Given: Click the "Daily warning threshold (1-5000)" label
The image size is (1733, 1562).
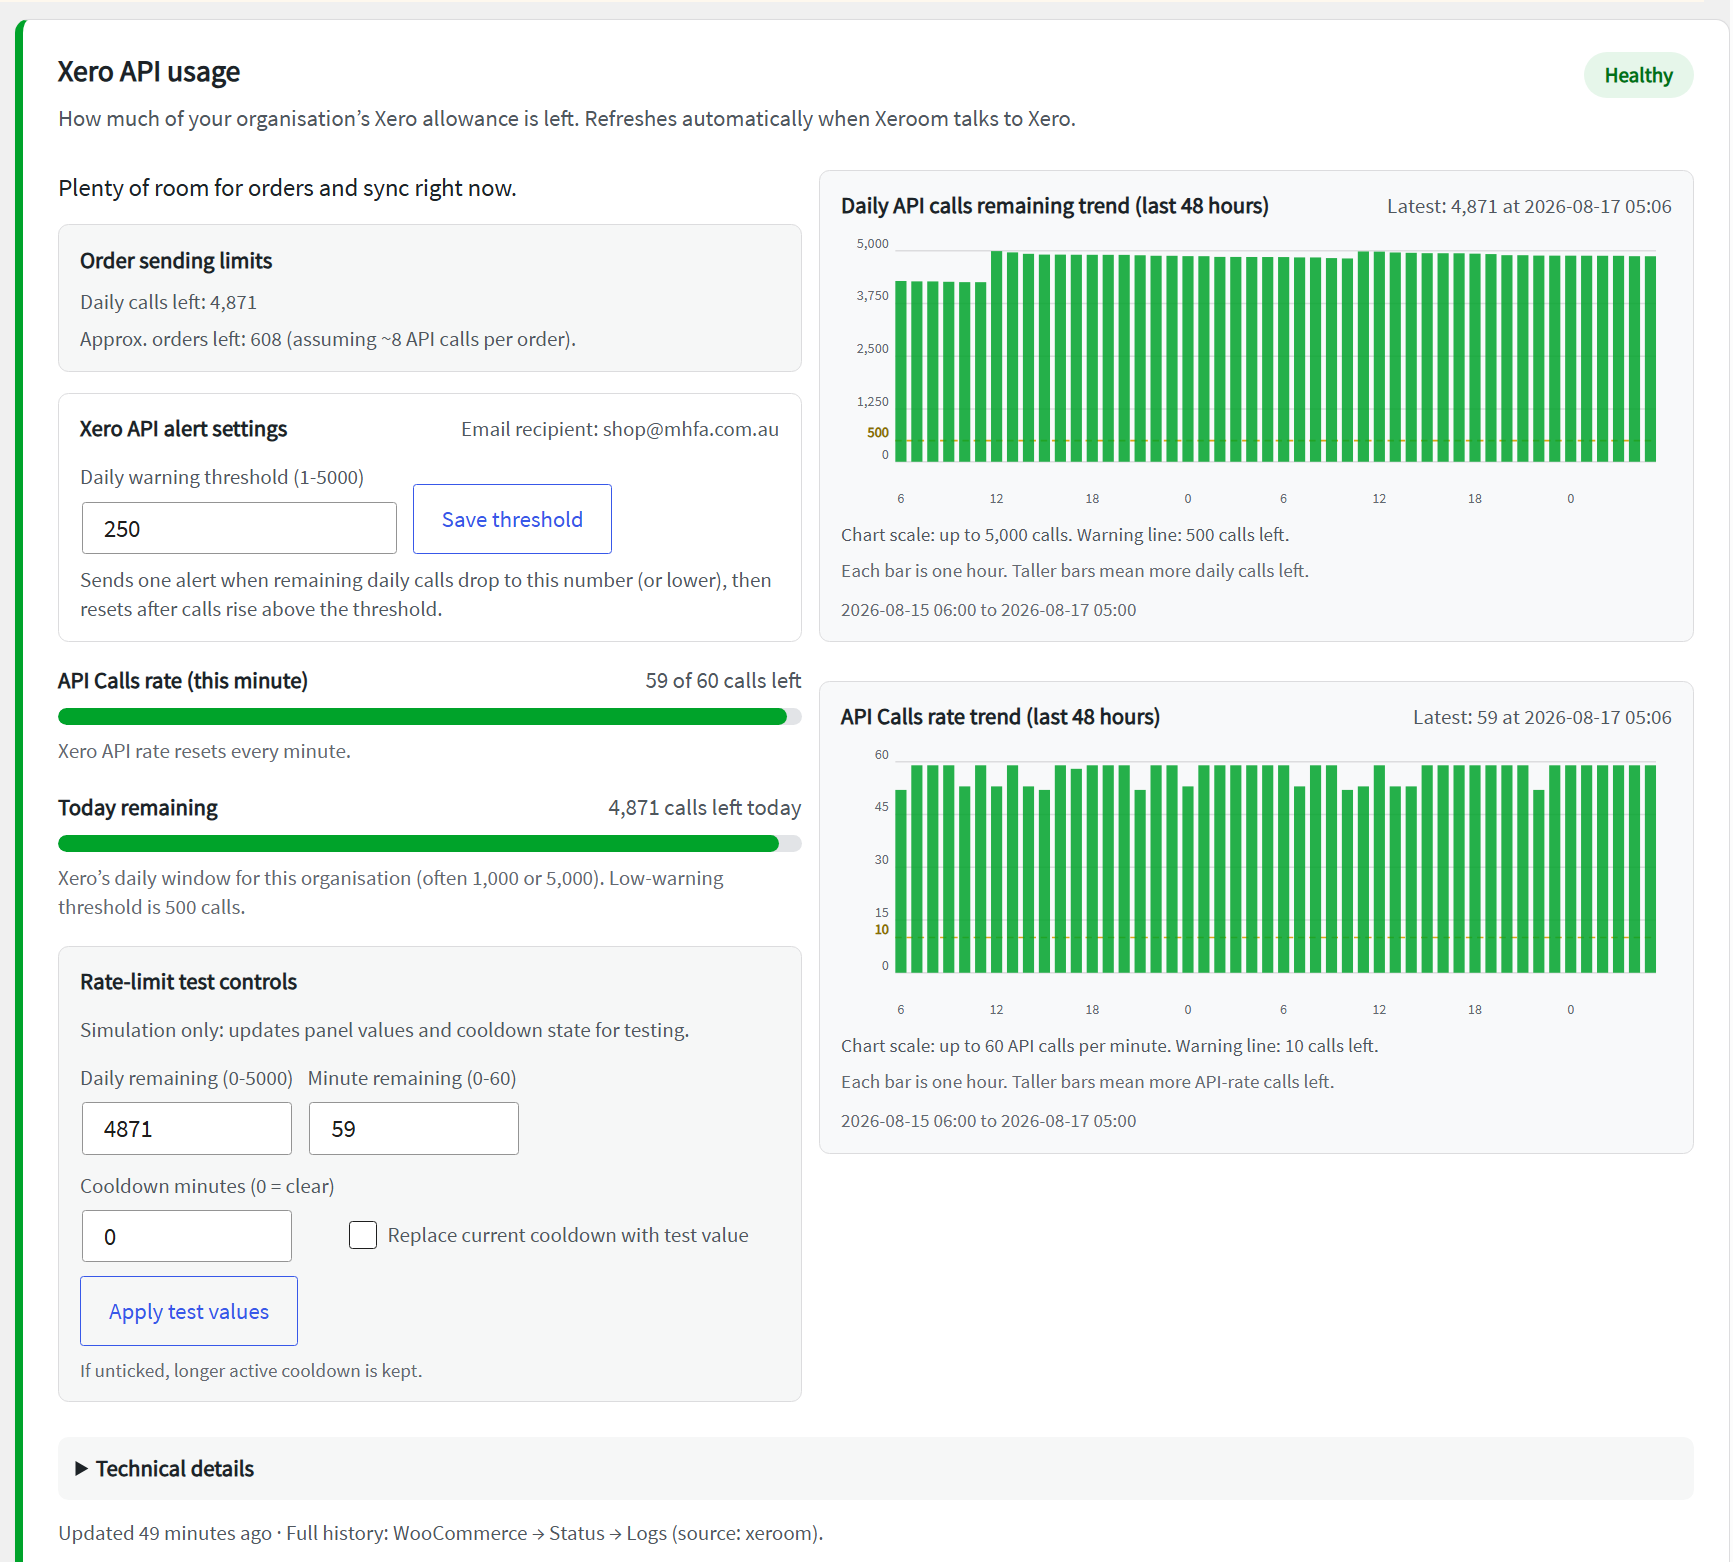Looking at the screenshot, I should pyautogui.click(x=222, y=477).
